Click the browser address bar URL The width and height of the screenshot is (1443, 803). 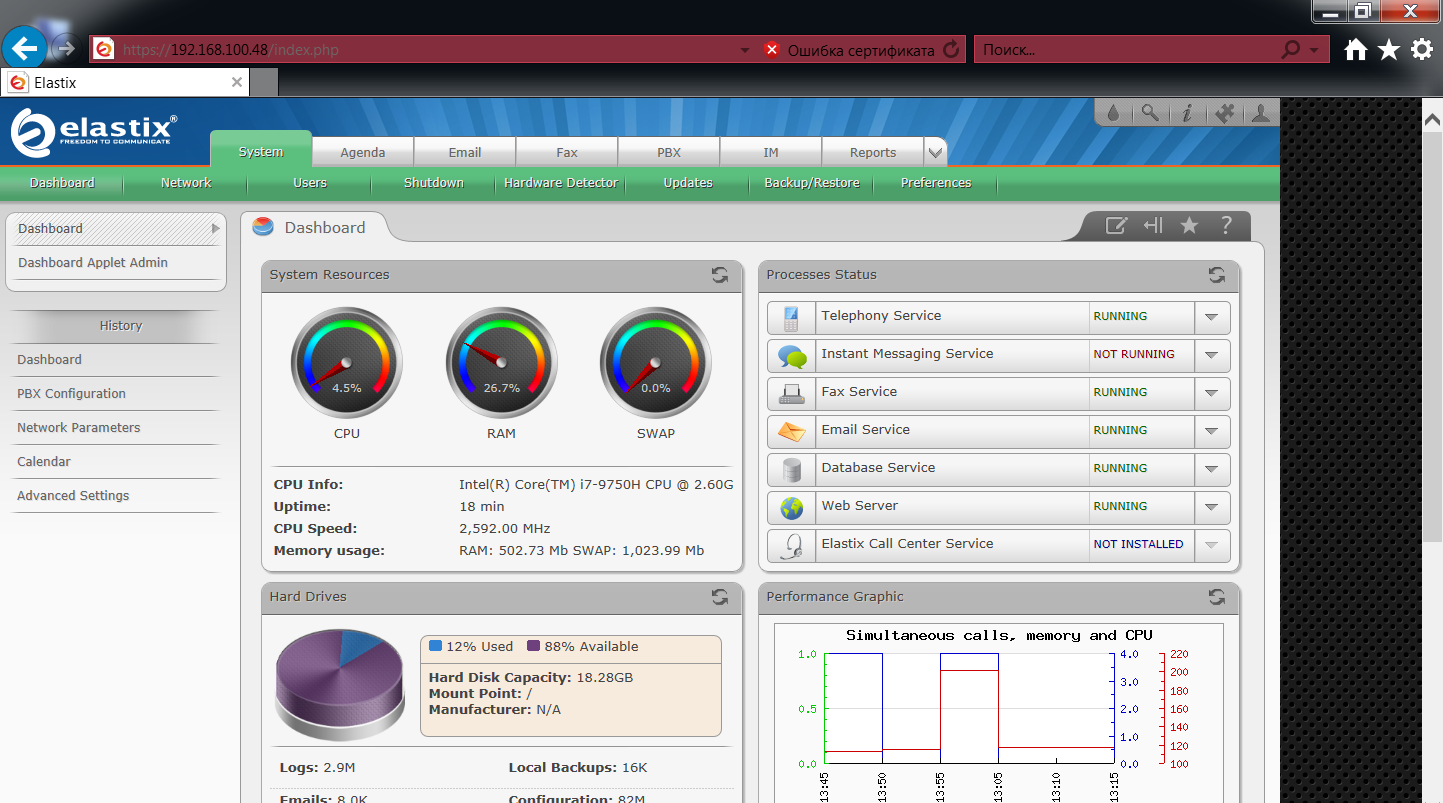(x=230, y=50)
